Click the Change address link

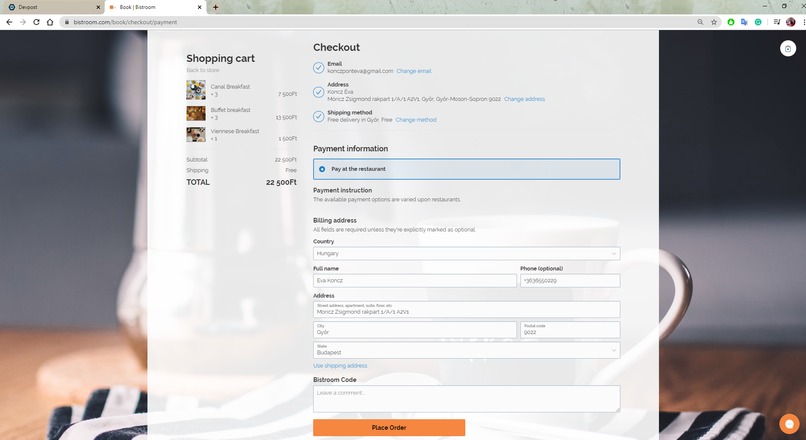tap(524, 99)
